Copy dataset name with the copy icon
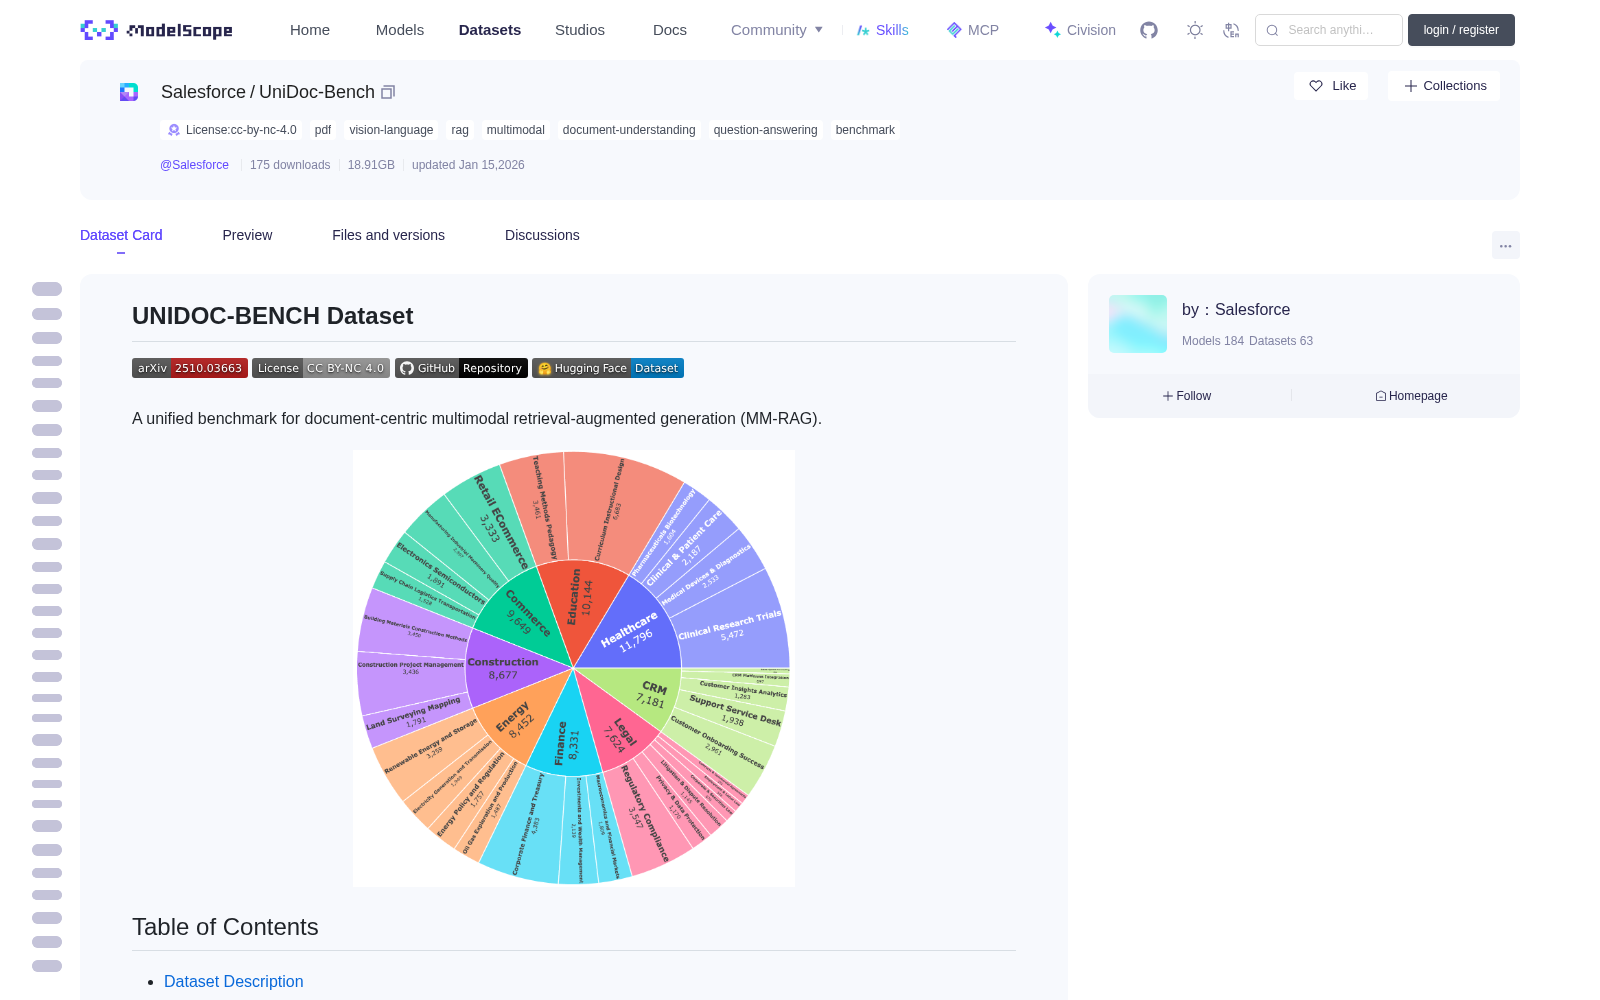The width and height of the screenshot is (1600, 1000). [388, 92]
